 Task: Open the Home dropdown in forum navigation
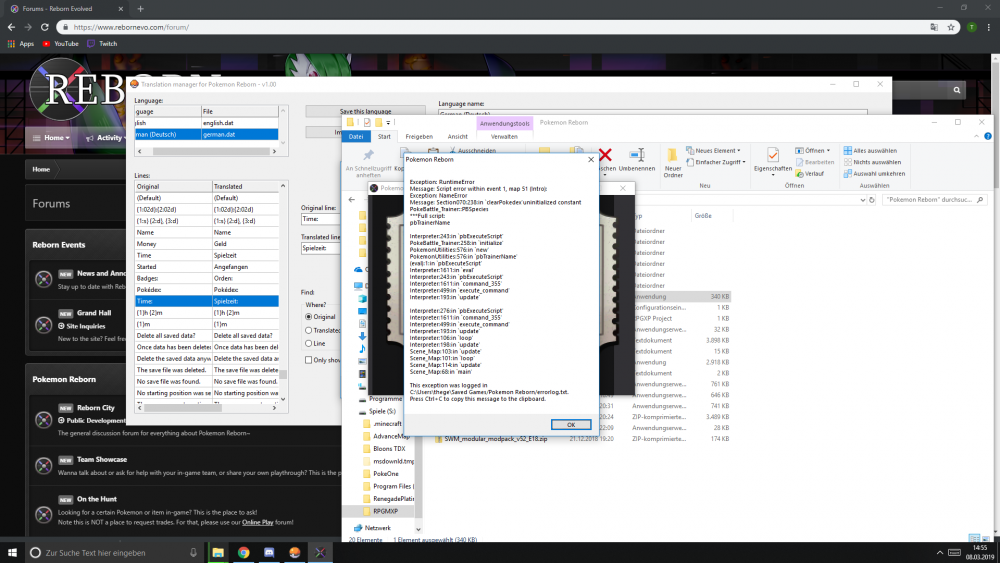(x=51, y=138)
